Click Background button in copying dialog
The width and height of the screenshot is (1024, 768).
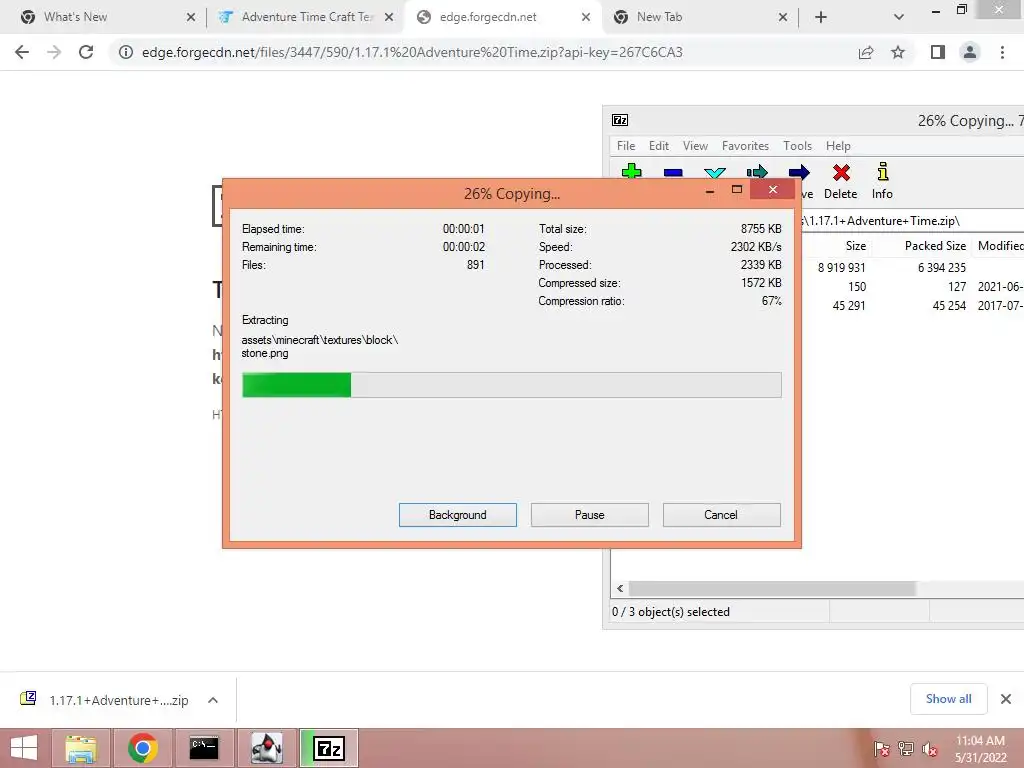click(458, 515)
